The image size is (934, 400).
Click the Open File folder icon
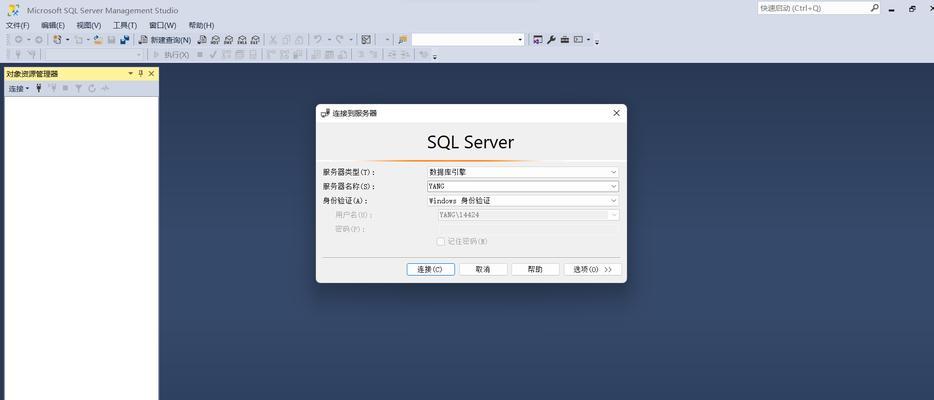coord(98,40)
